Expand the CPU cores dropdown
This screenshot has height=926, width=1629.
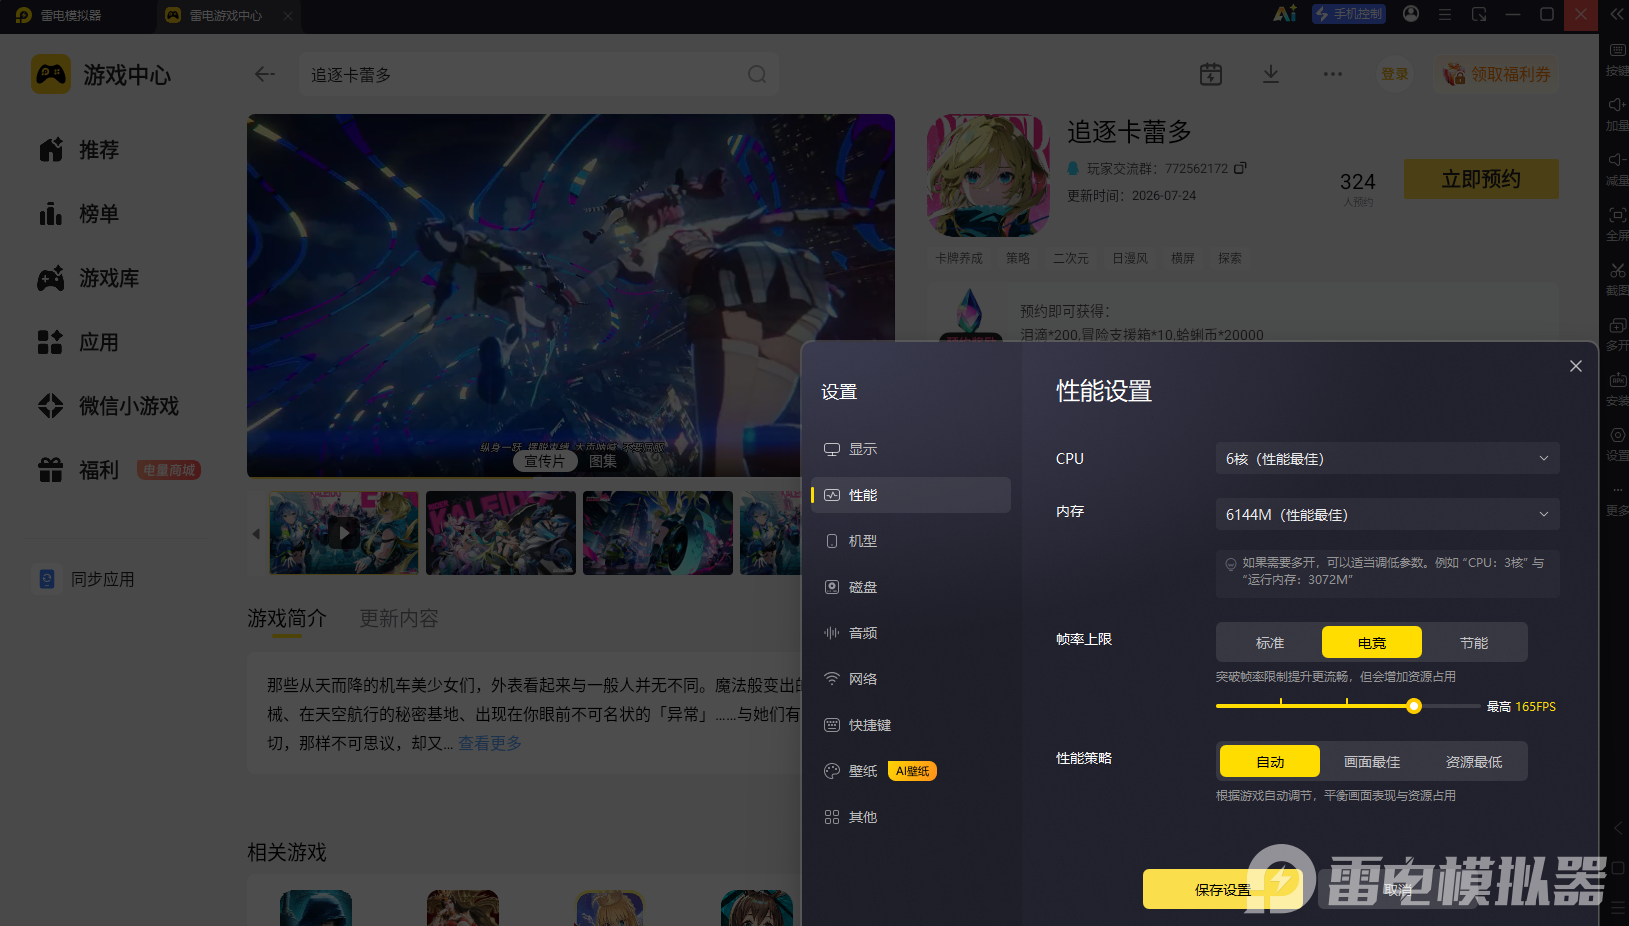point(1387,459)
